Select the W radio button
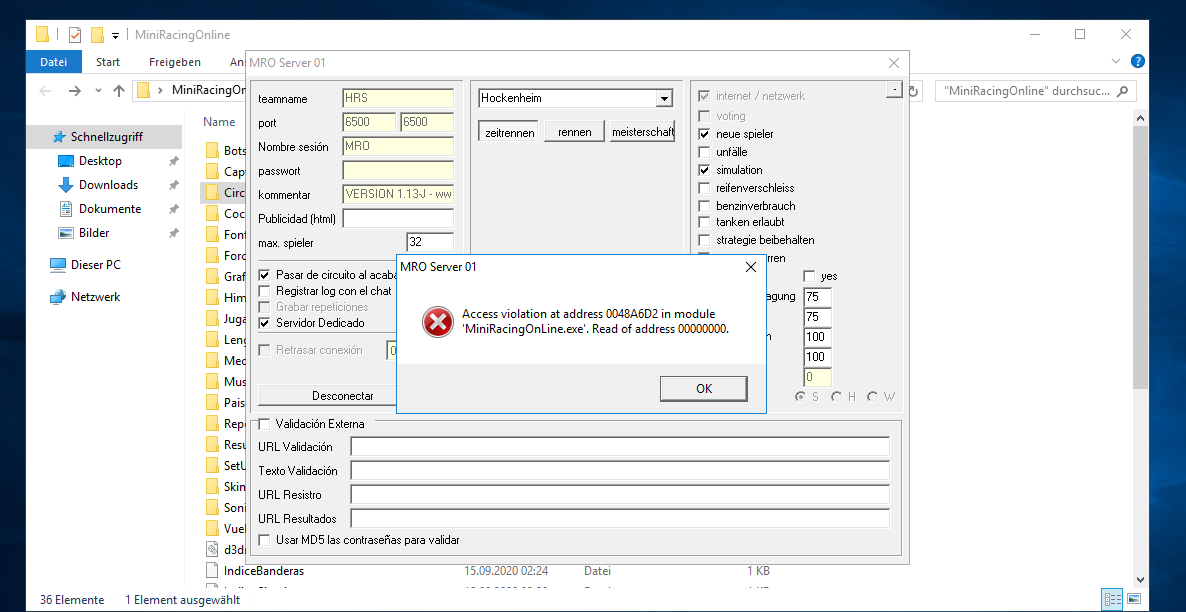Viewport: 1186px width, 612px height. 873,397
